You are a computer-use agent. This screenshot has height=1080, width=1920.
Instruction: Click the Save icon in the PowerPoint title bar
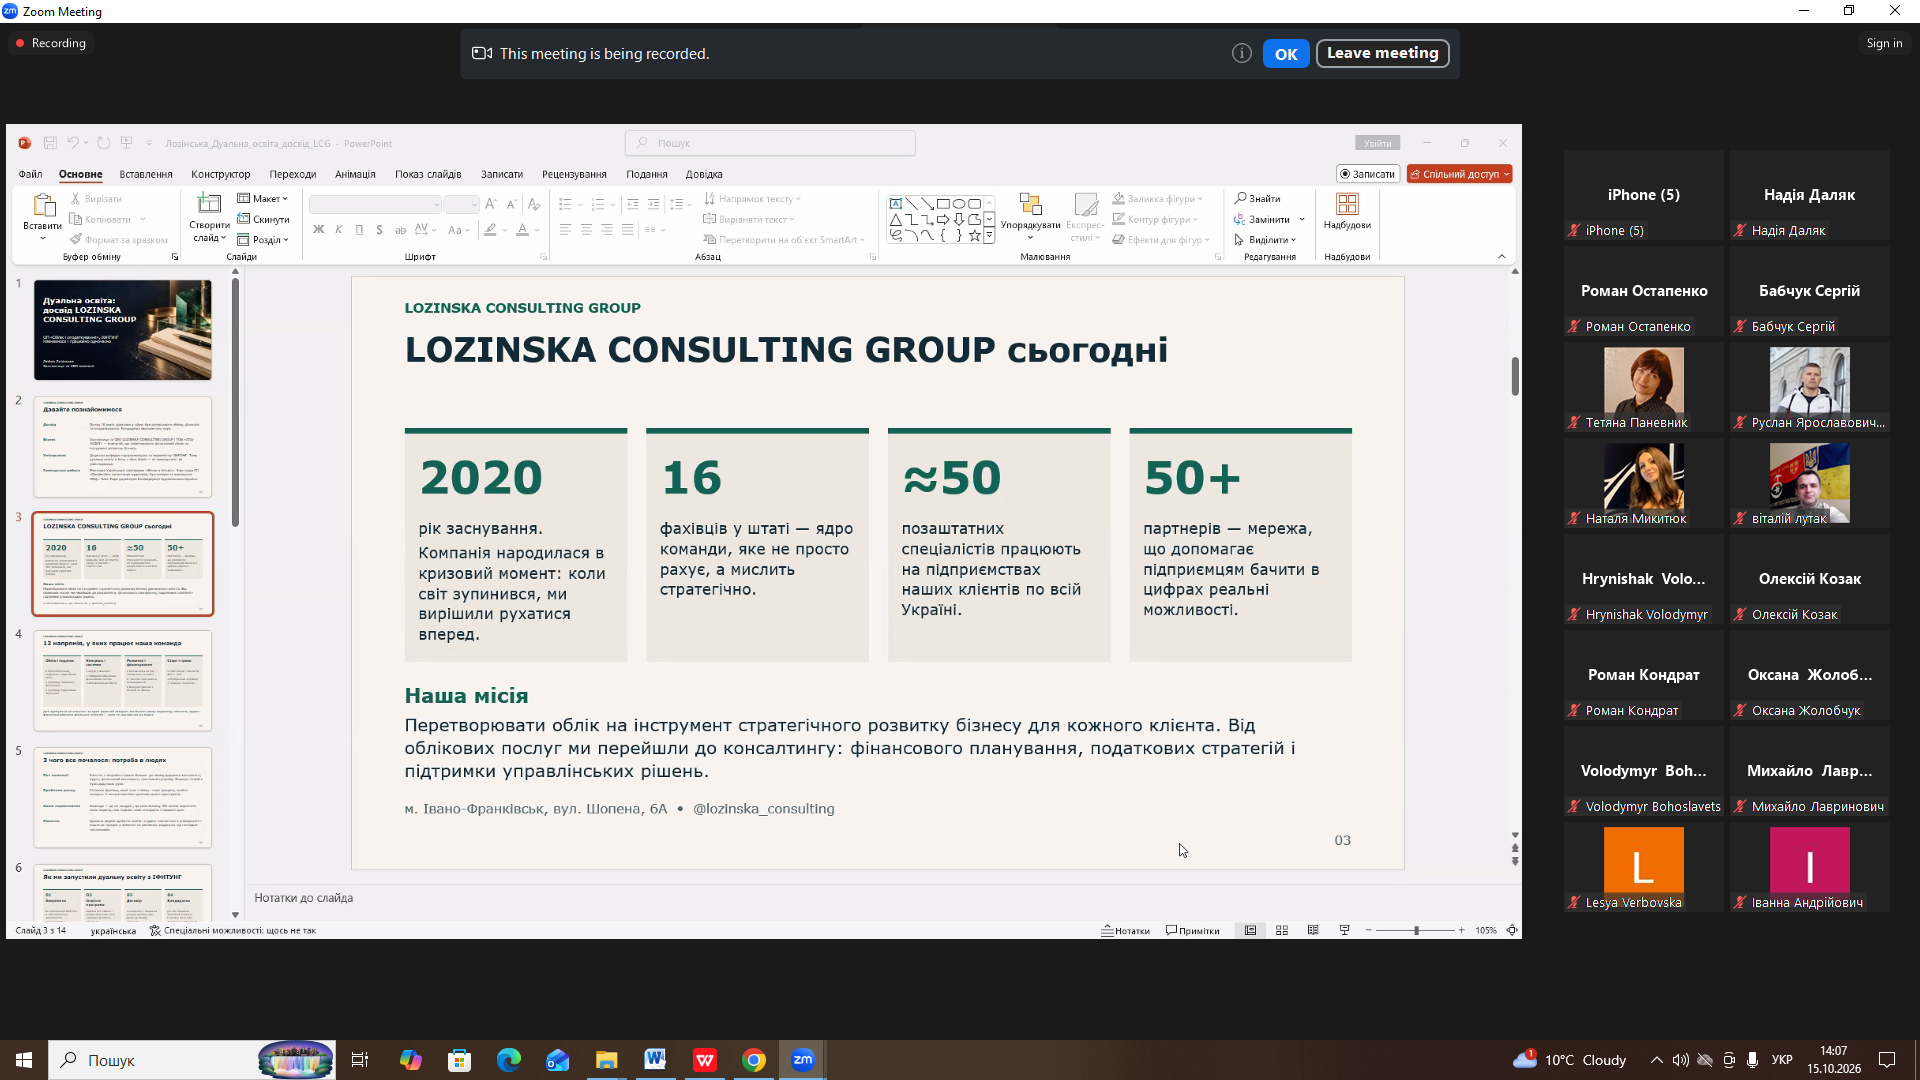(x=50, y=143)
